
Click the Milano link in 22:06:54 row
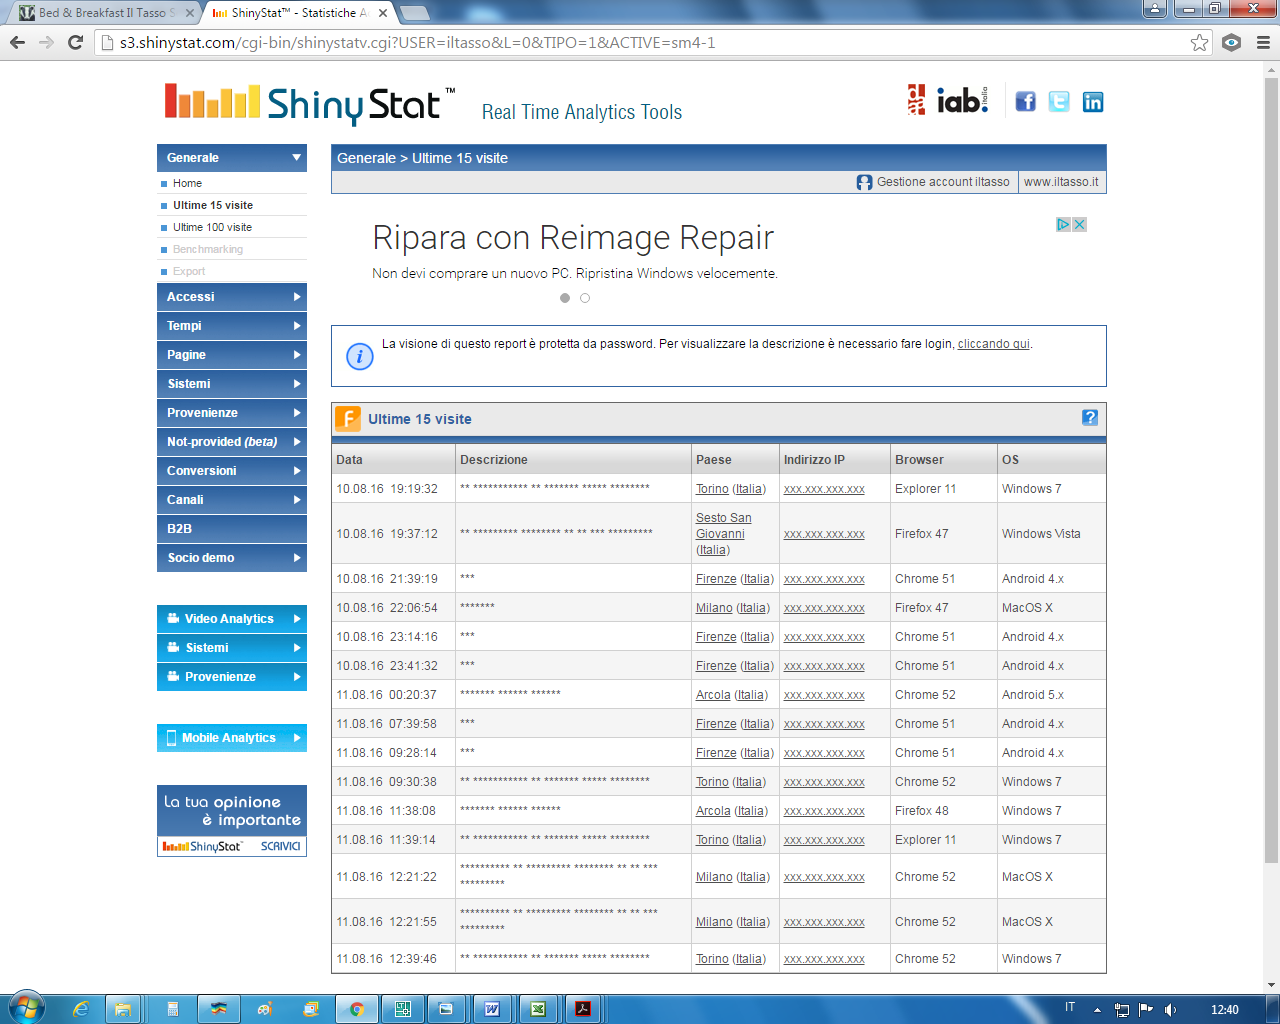(714, 608)
